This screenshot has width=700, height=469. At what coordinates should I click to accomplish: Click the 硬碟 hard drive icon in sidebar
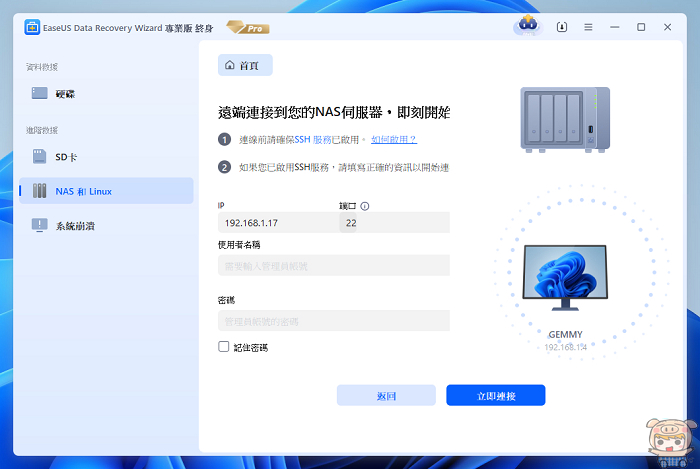40,93
